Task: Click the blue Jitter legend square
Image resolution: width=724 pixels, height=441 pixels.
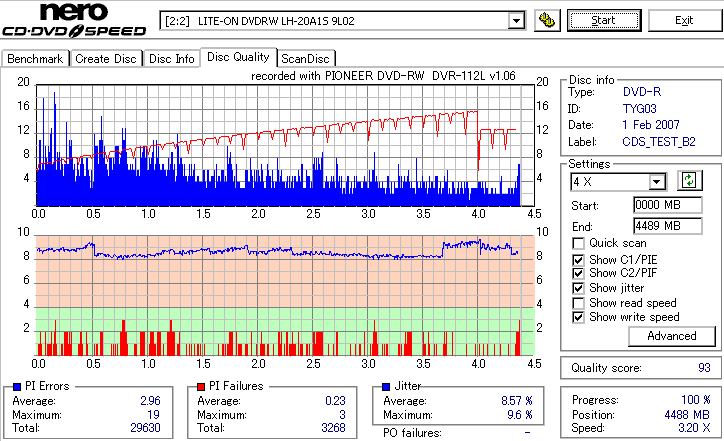Action: pos(386,387)
